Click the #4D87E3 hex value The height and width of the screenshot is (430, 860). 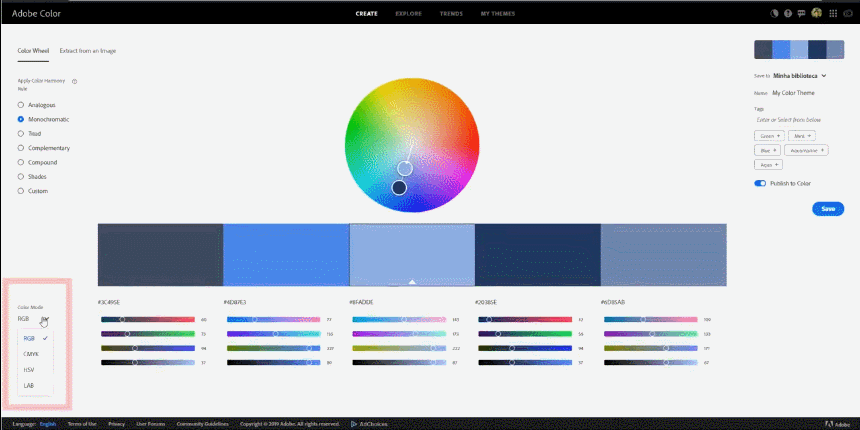point(235,302)
